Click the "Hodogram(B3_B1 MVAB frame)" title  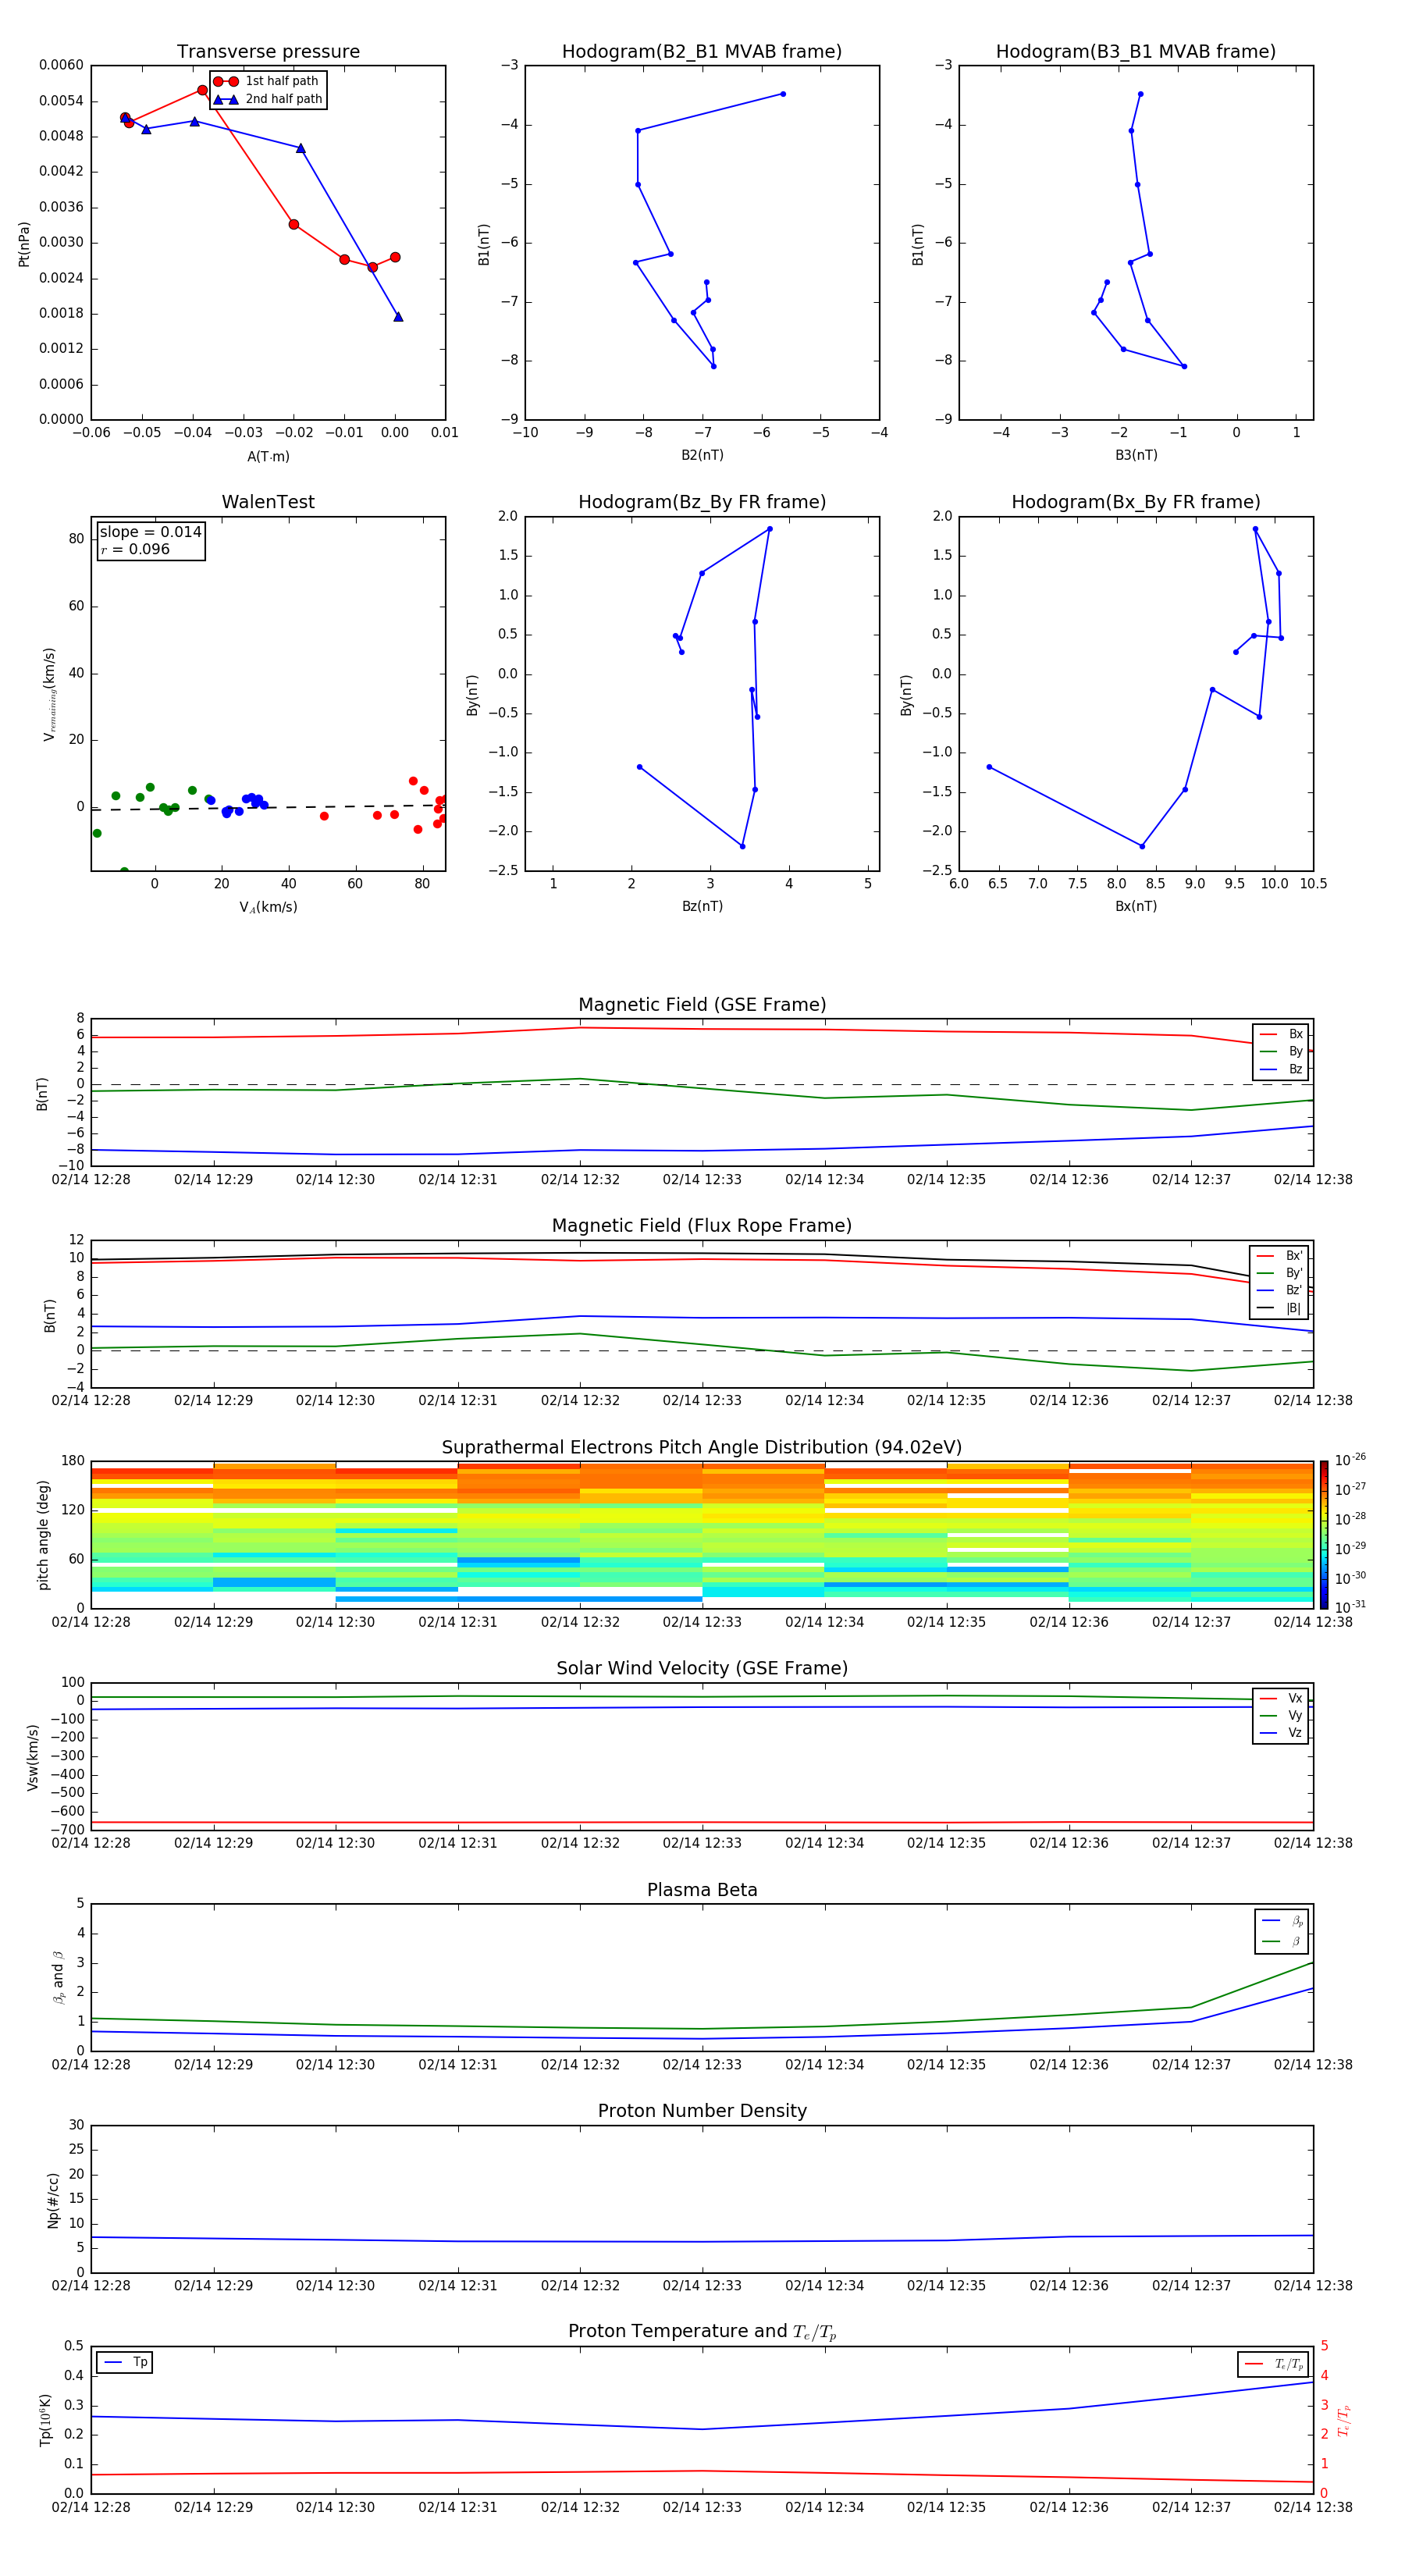(1136, 52)
